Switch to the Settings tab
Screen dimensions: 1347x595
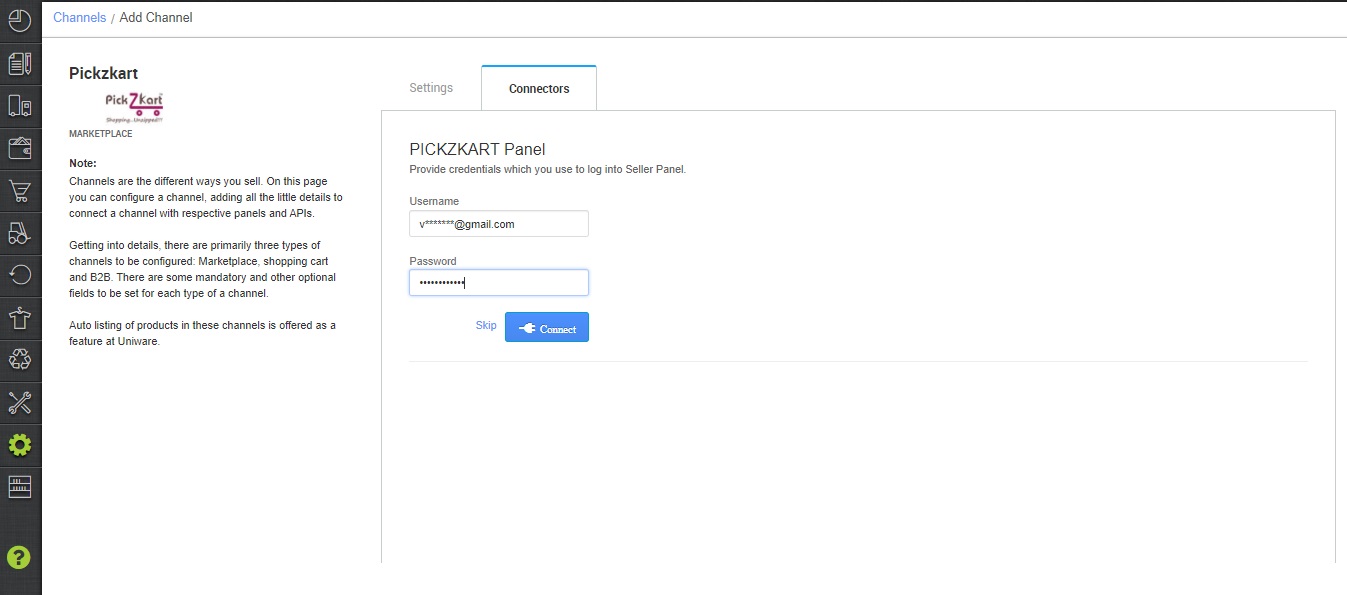tap(431, 88)
